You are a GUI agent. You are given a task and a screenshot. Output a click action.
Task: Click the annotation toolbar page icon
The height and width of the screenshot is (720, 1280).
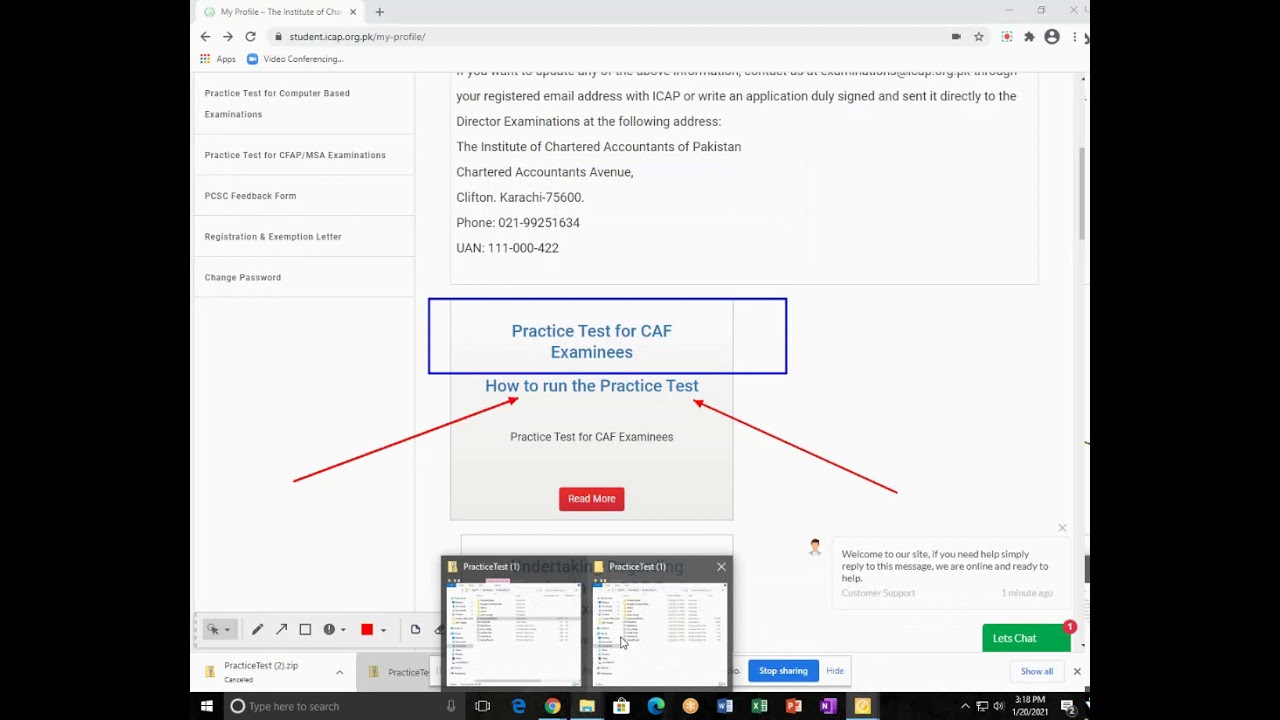(415, 629)
